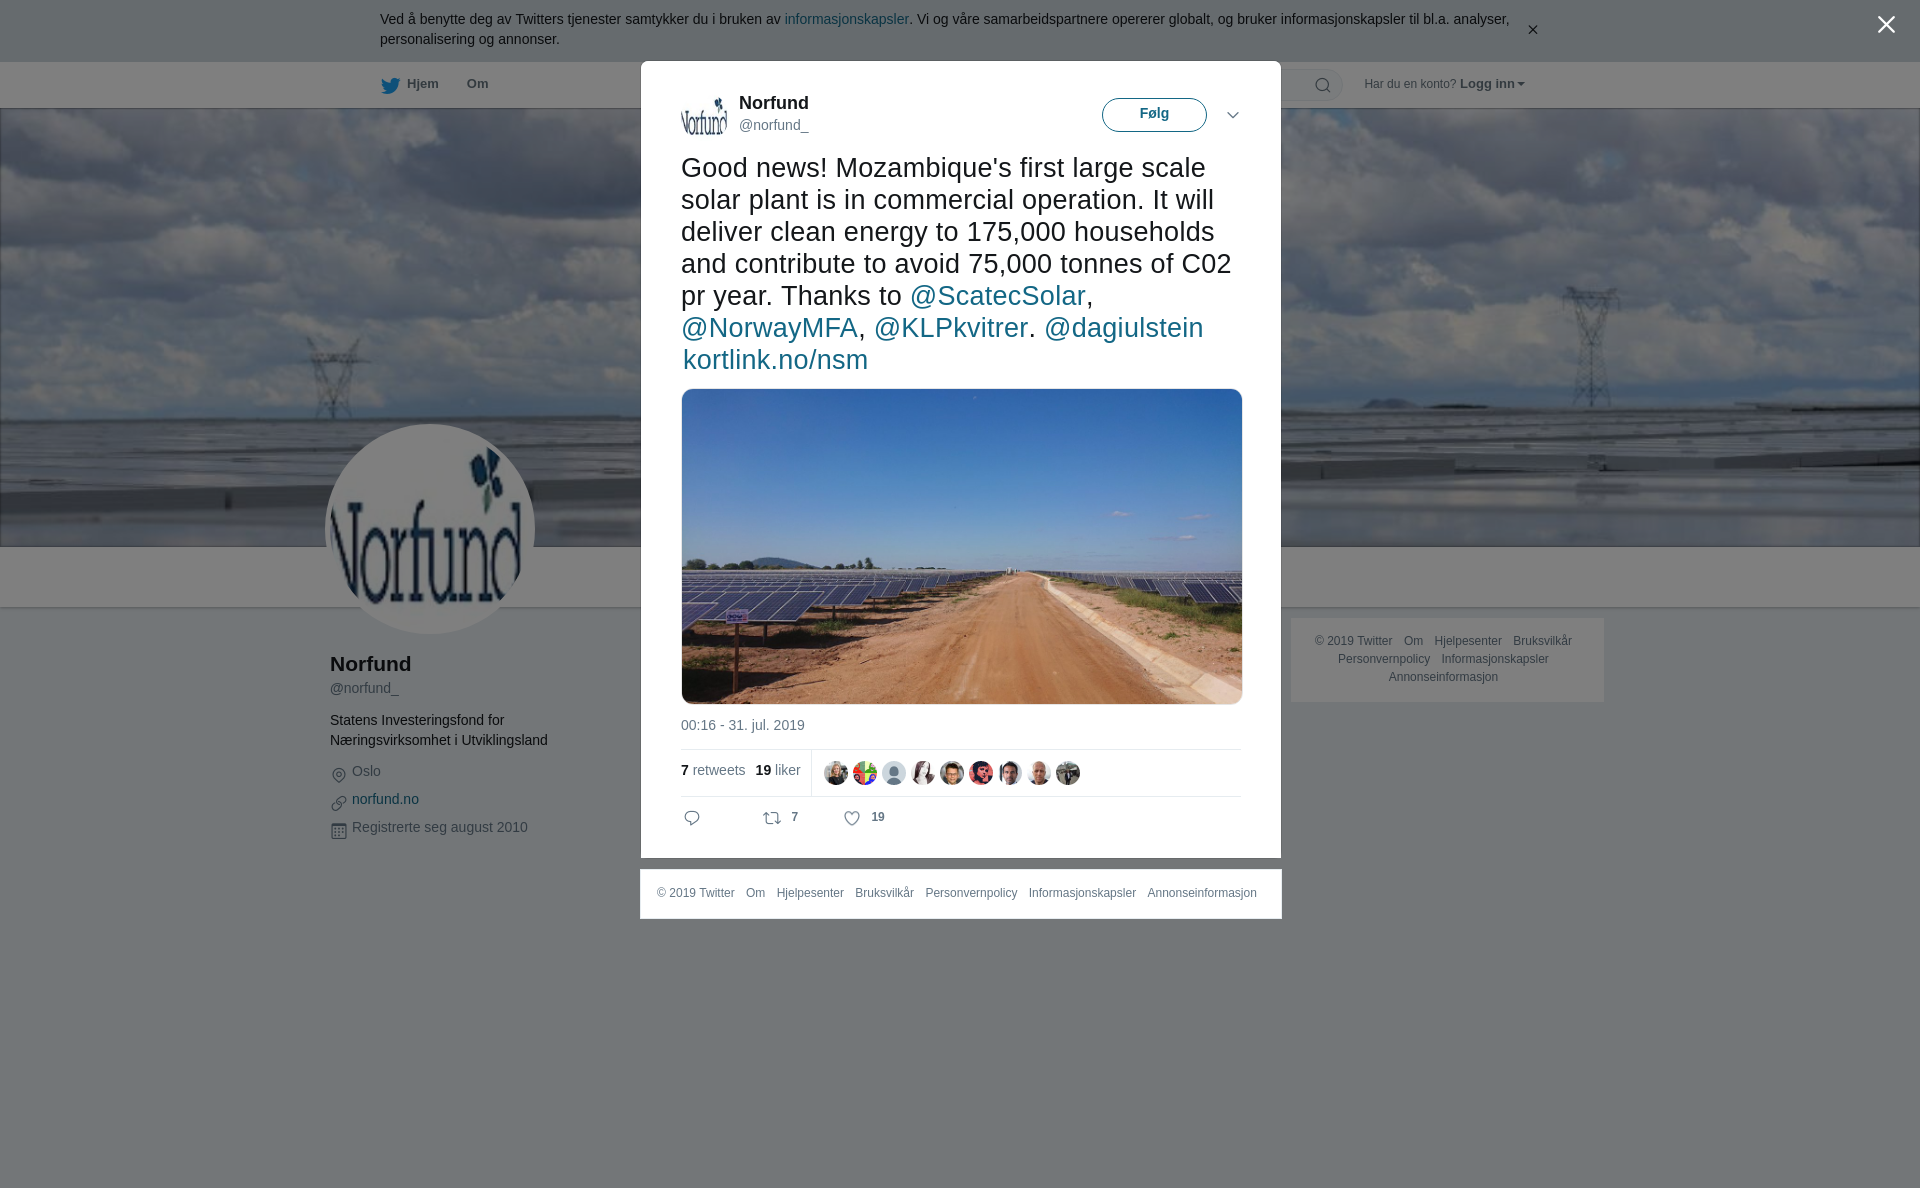1920x1188 pixels.
Task: Close the tweet overlay with X
Action: pyautogui.click(x=1886, y=25)
